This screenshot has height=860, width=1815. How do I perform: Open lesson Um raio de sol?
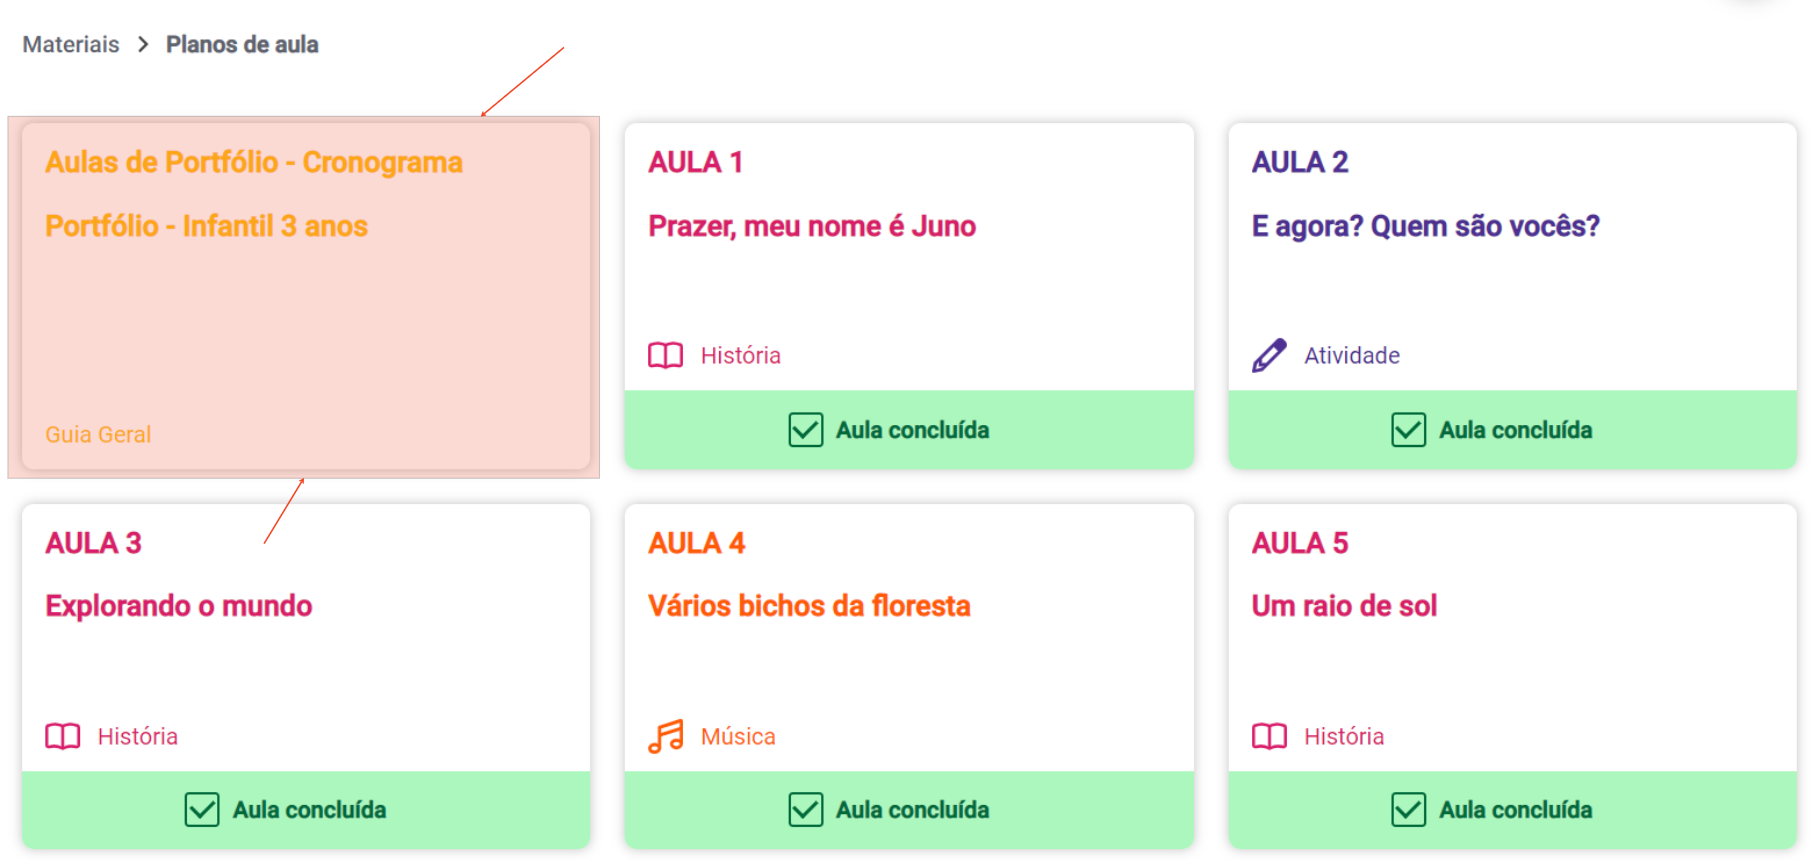pos(1344,606)
